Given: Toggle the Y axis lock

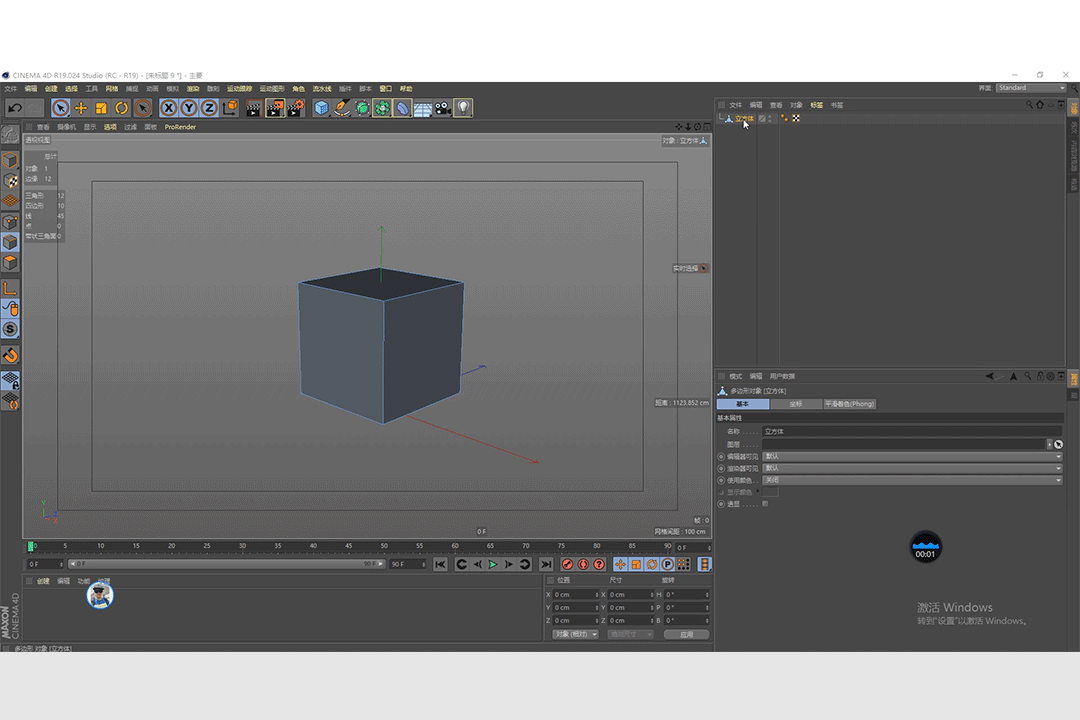Looking at the screenshot, I should [189, 108].
